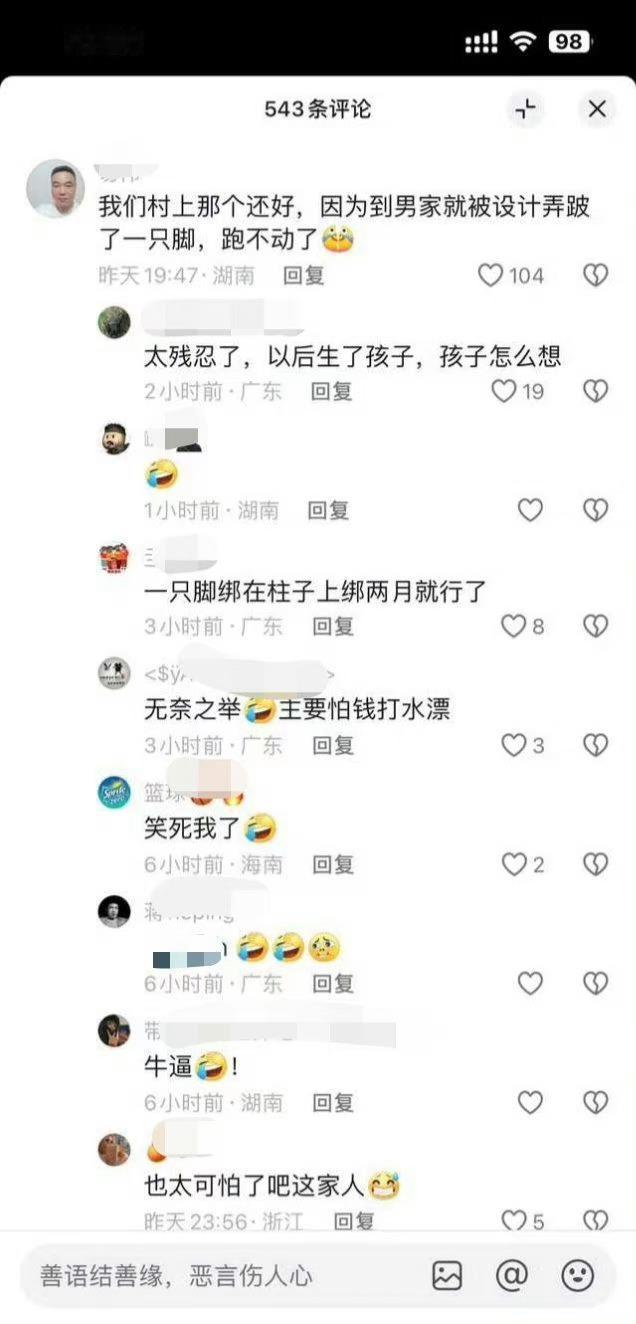
Task: Open the top commenter's profile avatar
Action: coord(55,188)
